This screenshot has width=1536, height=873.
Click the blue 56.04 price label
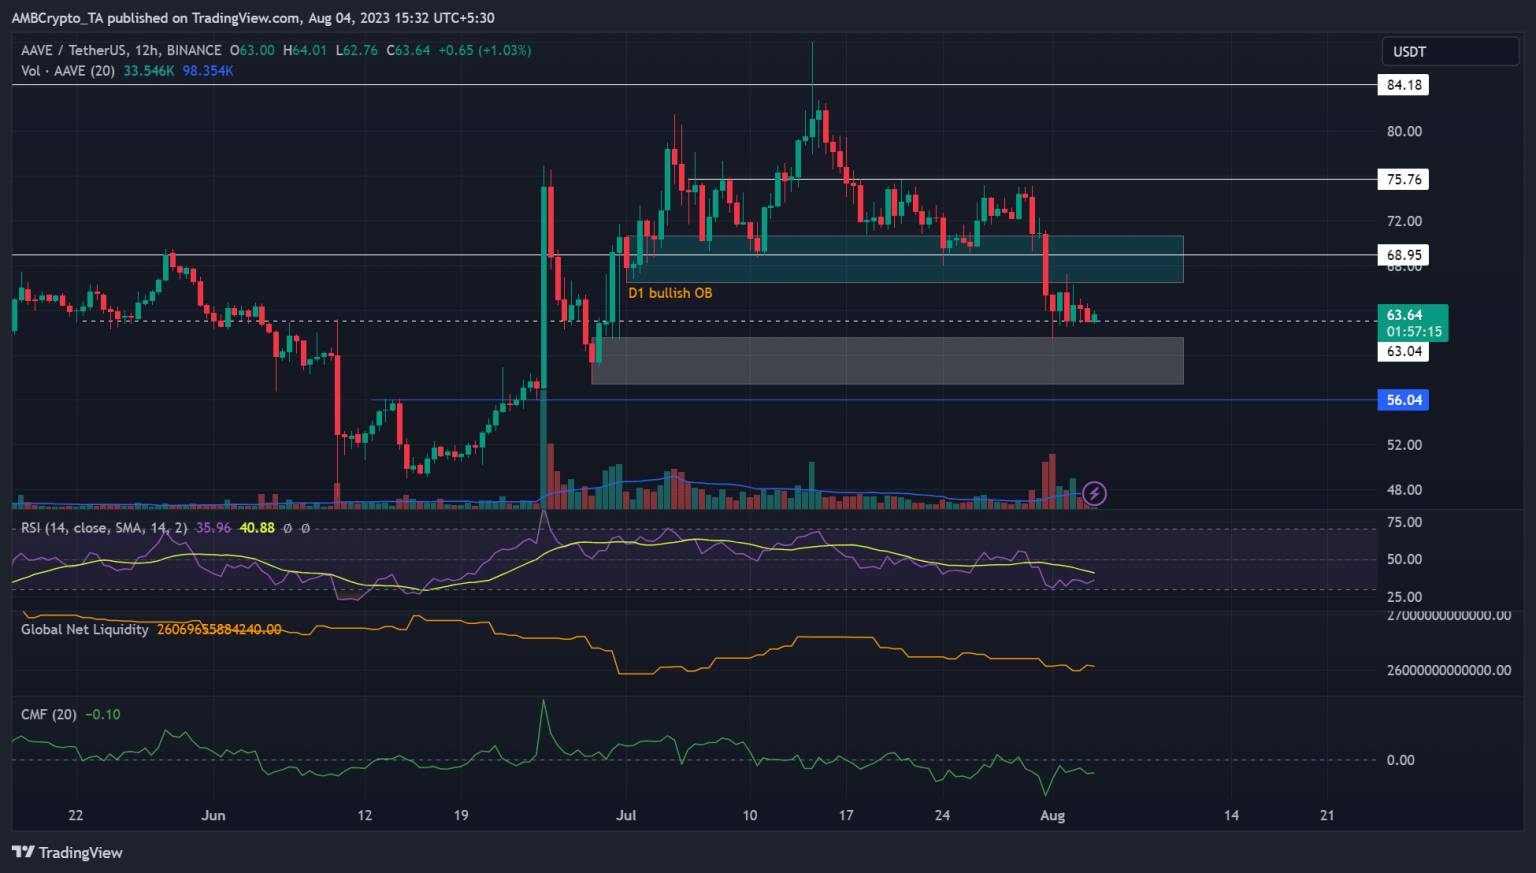1403,399
